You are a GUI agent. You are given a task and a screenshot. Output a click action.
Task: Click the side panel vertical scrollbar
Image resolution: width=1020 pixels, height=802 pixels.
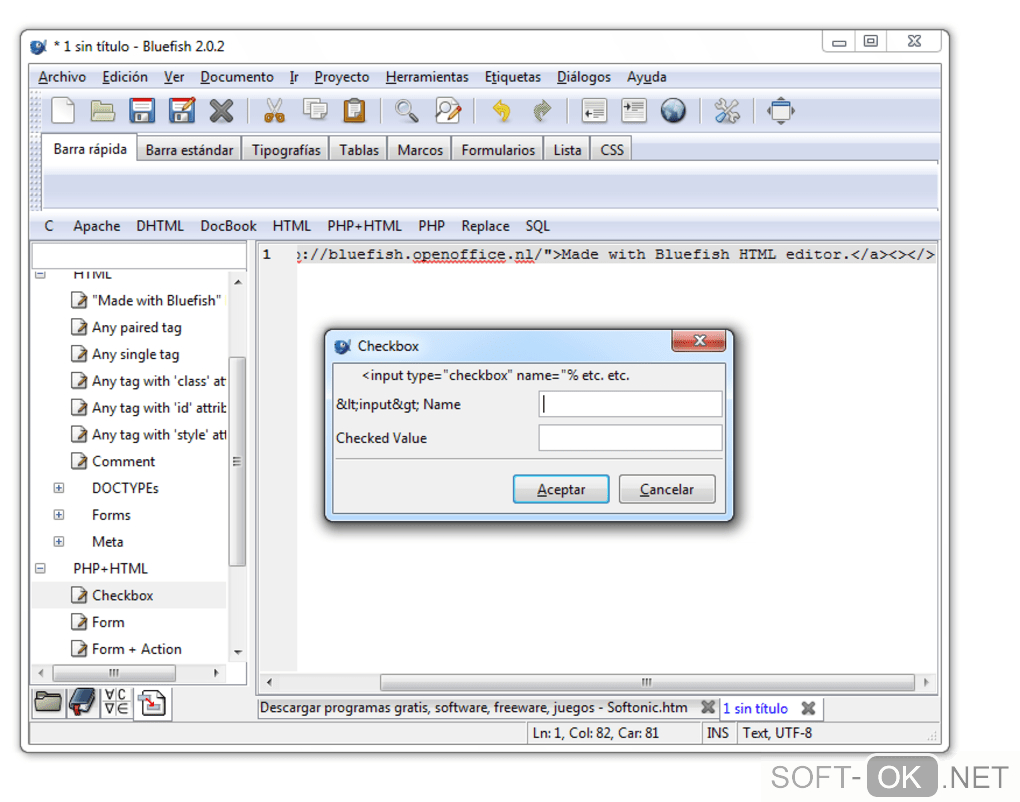(x=237, y=461)
